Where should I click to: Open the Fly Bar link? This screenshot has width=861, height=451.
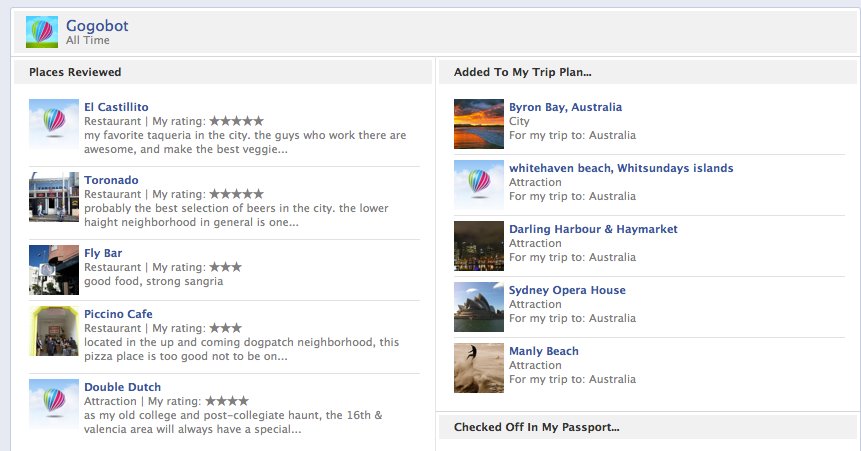tap(103, 253)
